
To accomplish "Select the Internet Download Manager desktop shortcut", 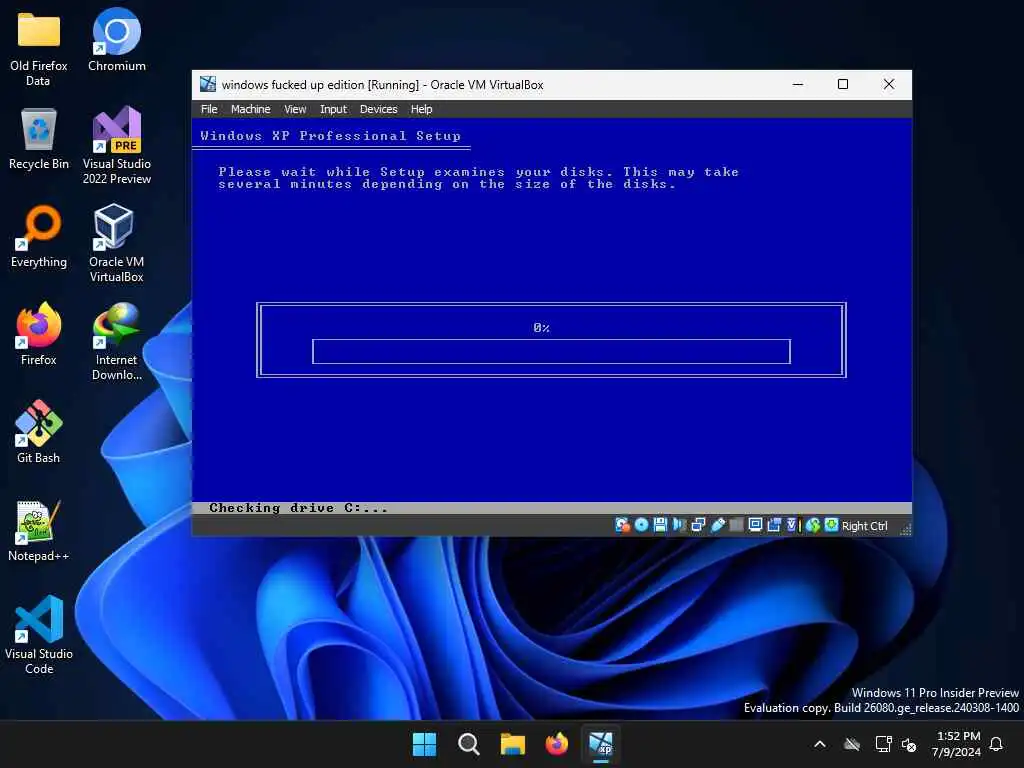I will [x=117, y=341].
